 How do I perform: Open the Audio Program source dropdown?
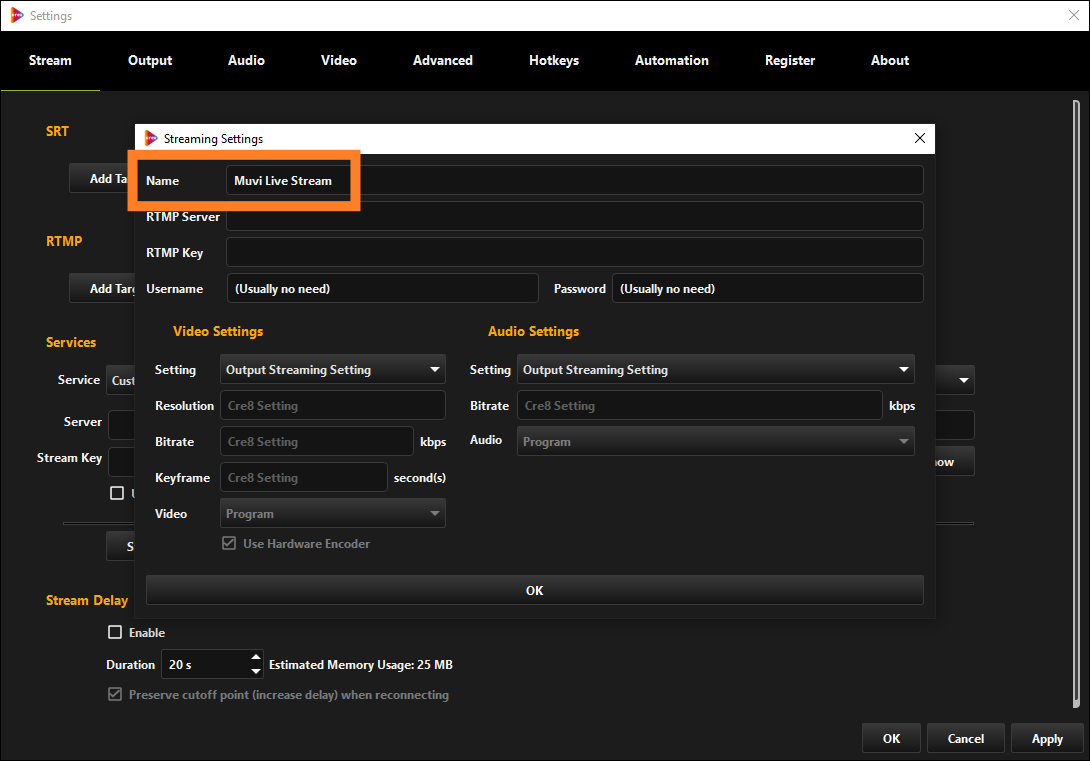(715, 441)
